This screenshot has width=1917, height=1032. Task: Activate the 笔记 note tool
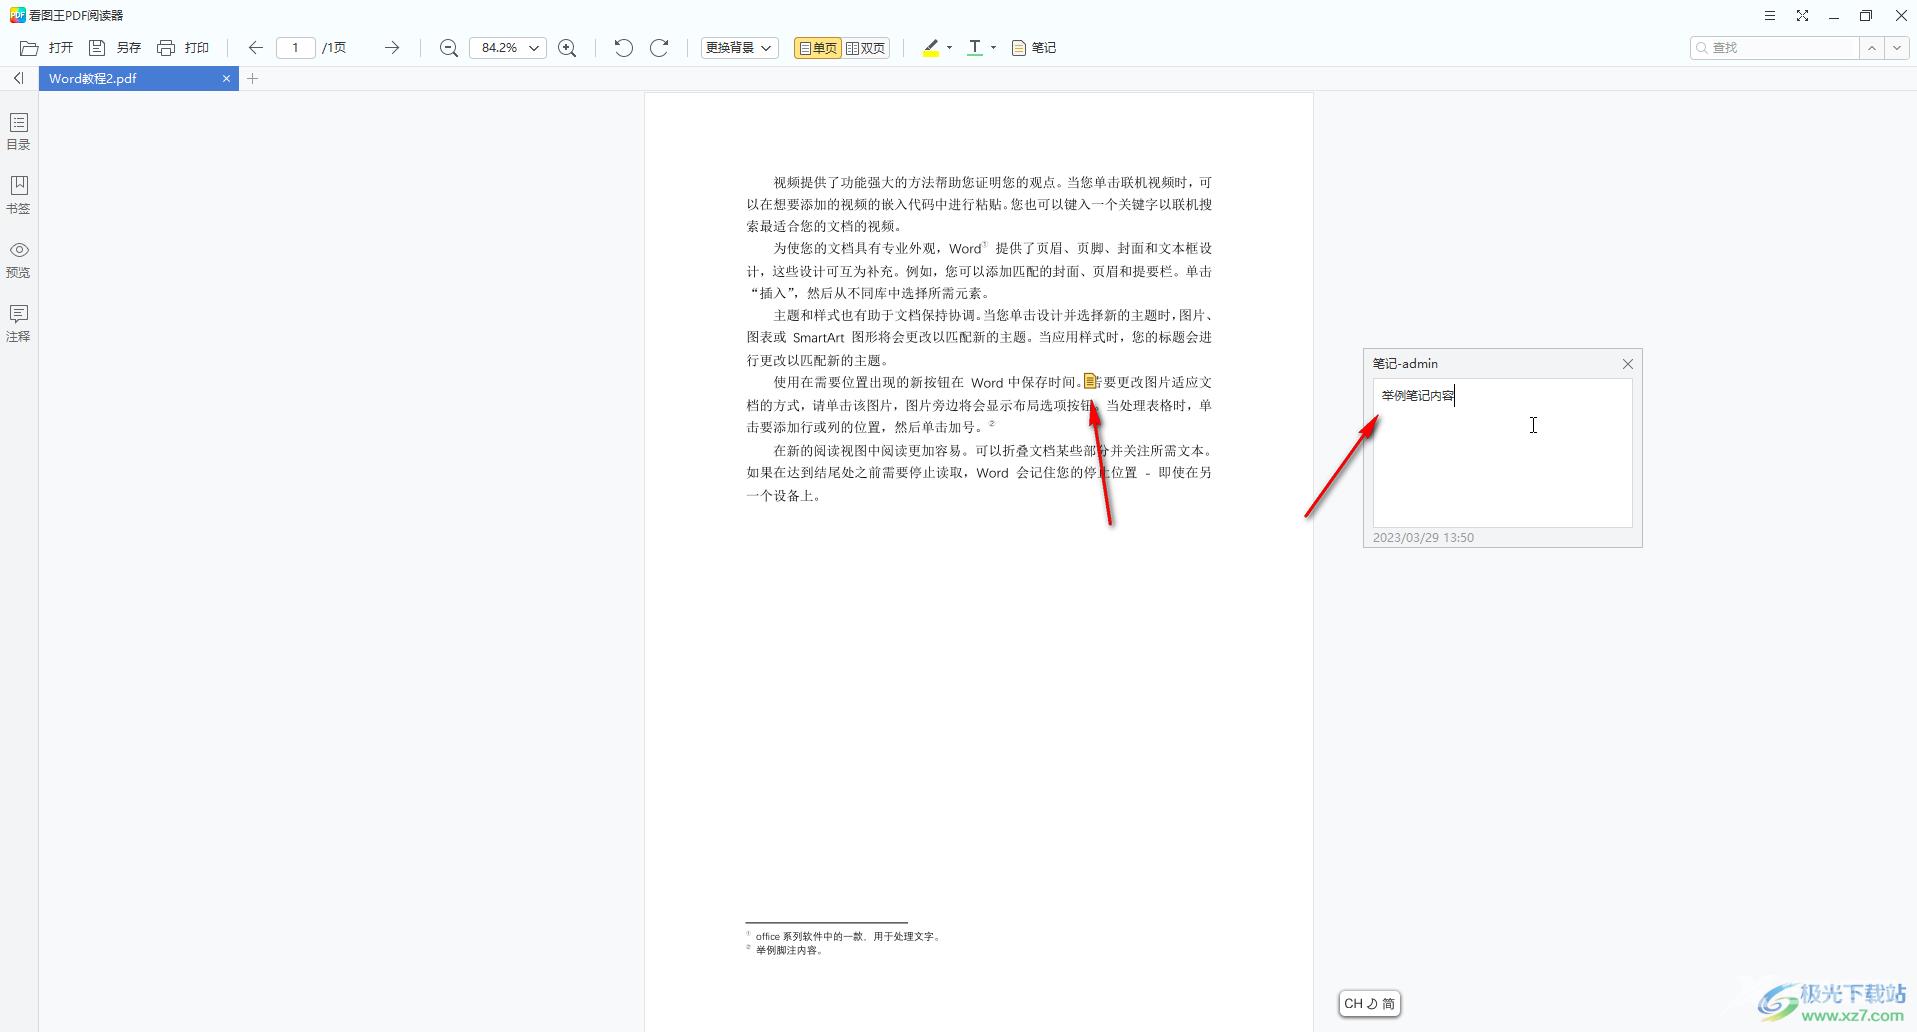click(x=1034, y=48)
